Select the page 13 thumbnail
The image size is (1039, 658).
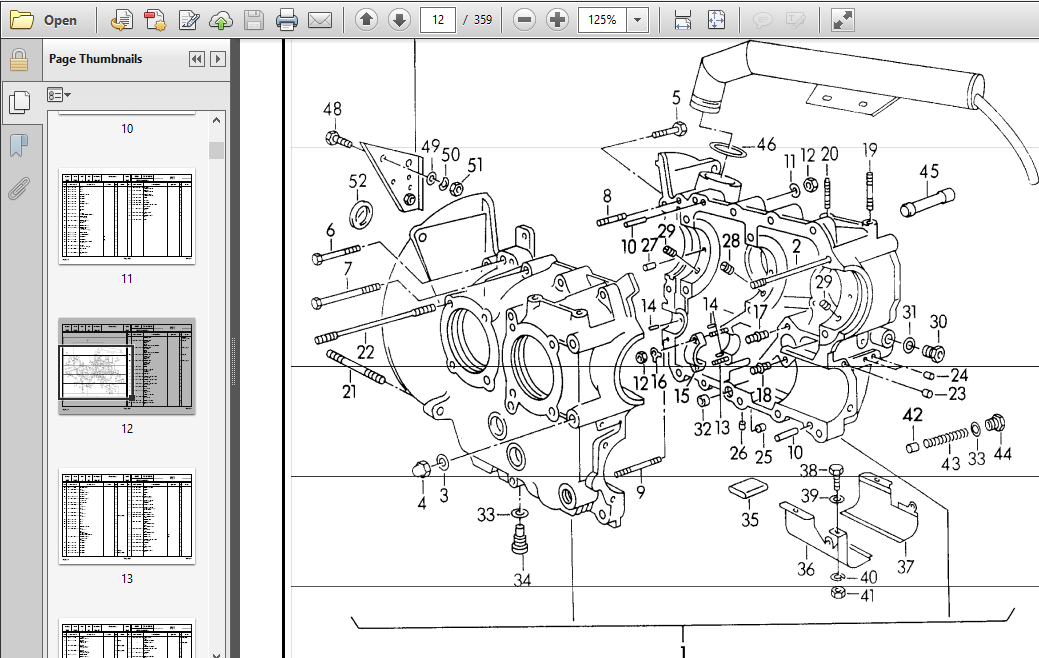(127, 516)
